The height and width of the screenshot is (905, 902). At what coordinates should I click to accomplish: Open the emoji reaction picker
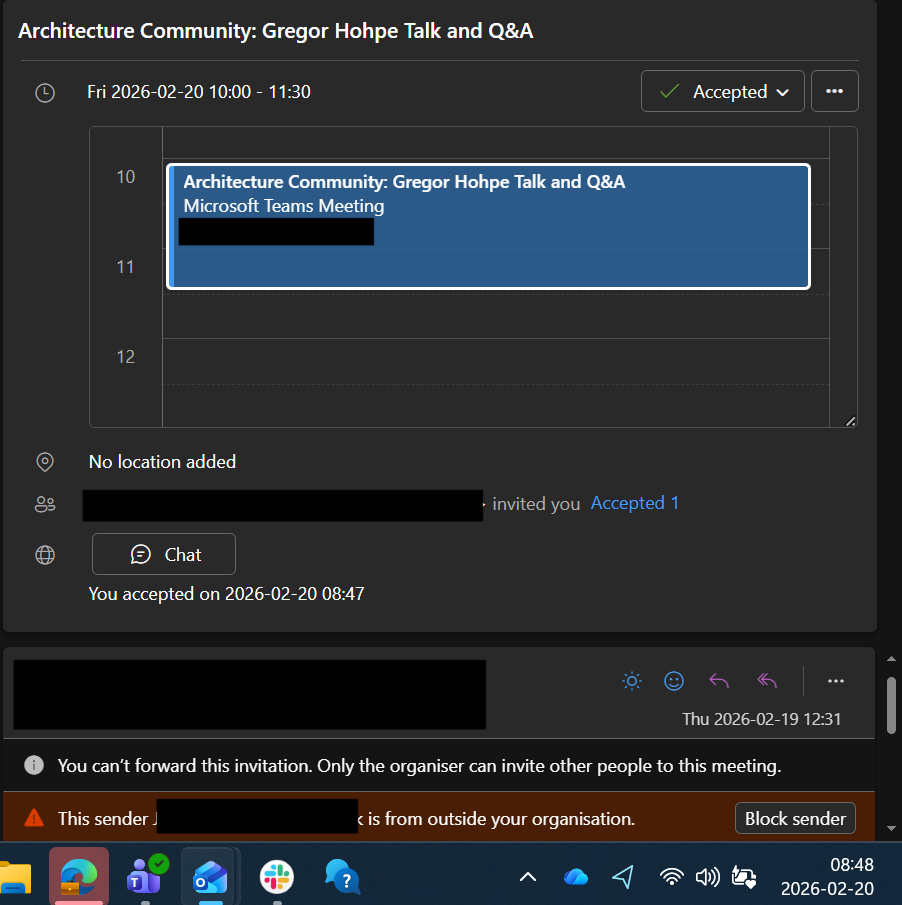675,681
